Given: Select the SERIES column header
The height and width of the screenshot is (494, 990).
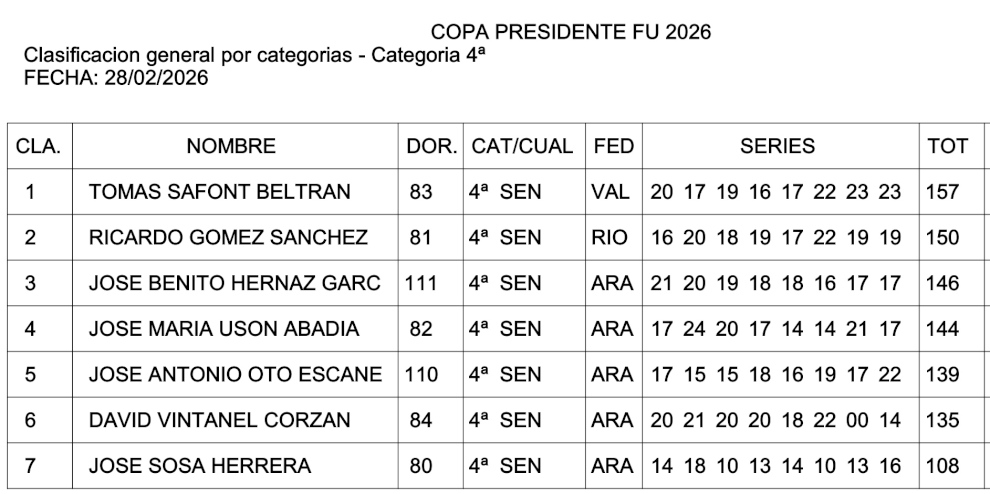Looking at the screenshot, I should tap(777, 146).
